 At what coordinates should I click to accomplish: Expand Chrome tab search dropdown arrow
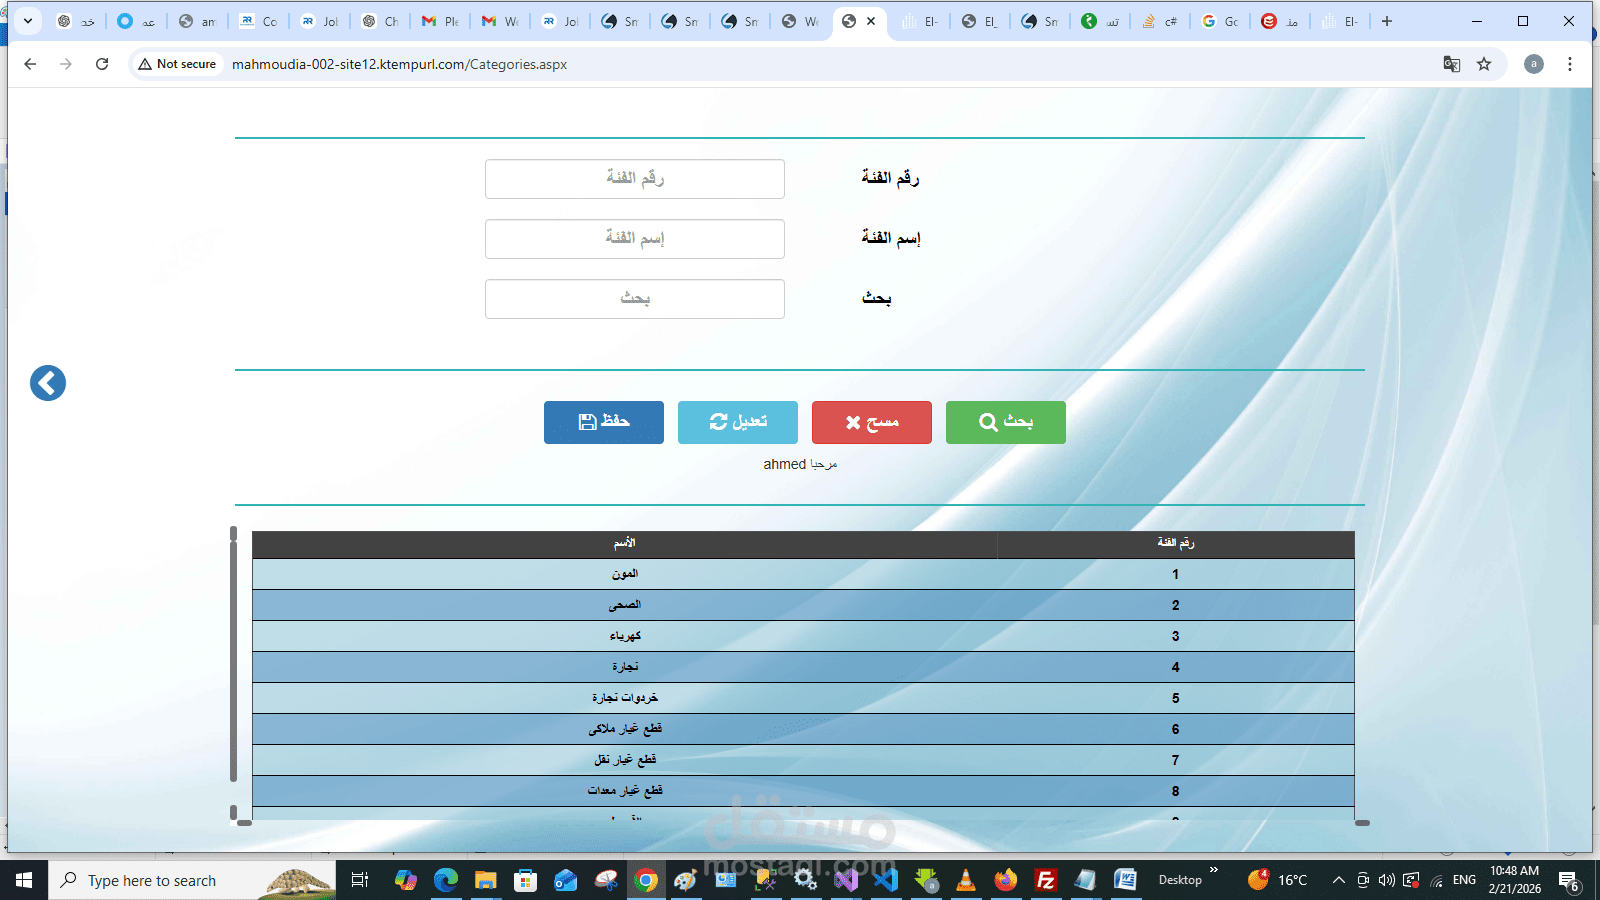(28, 21)
